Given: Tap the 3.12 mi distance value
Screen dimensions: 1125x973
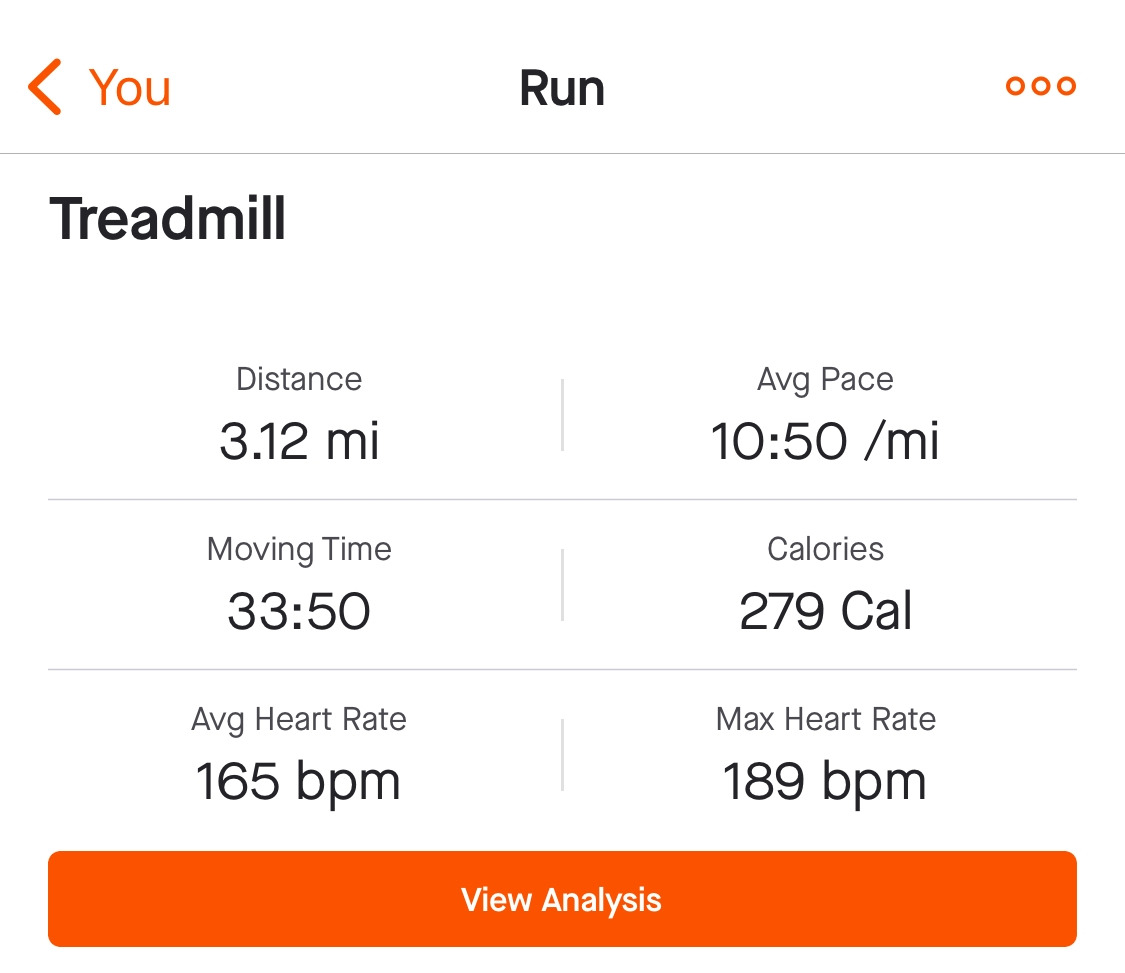Looking at the screenshot, I should (x=299, y=441).
